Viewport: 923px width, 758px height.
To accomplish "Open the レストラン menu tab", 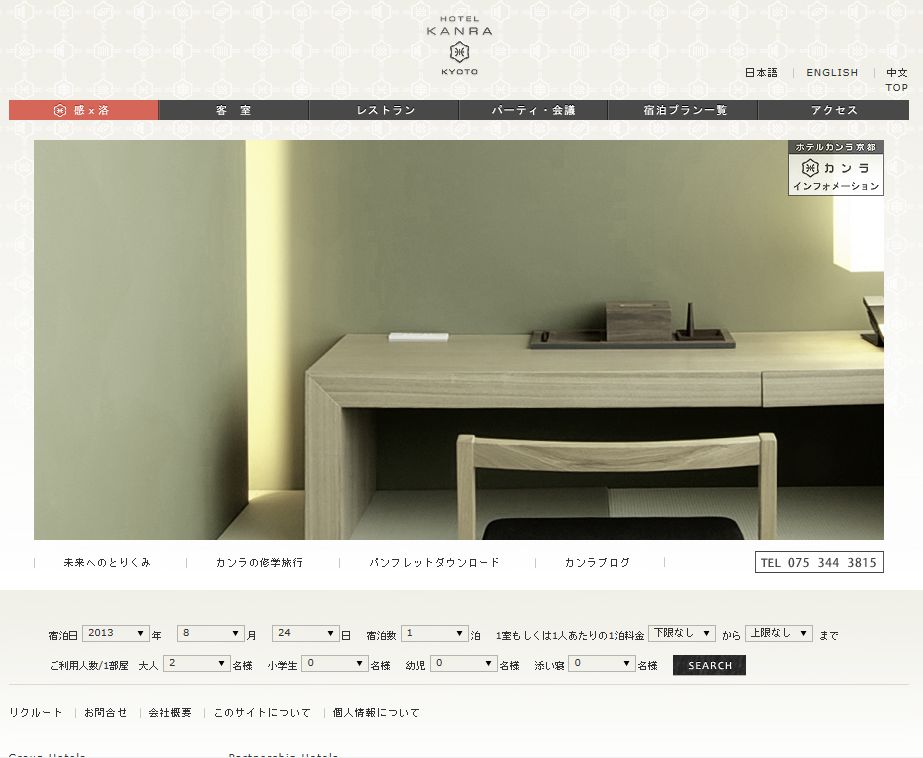I will (384, 110).
